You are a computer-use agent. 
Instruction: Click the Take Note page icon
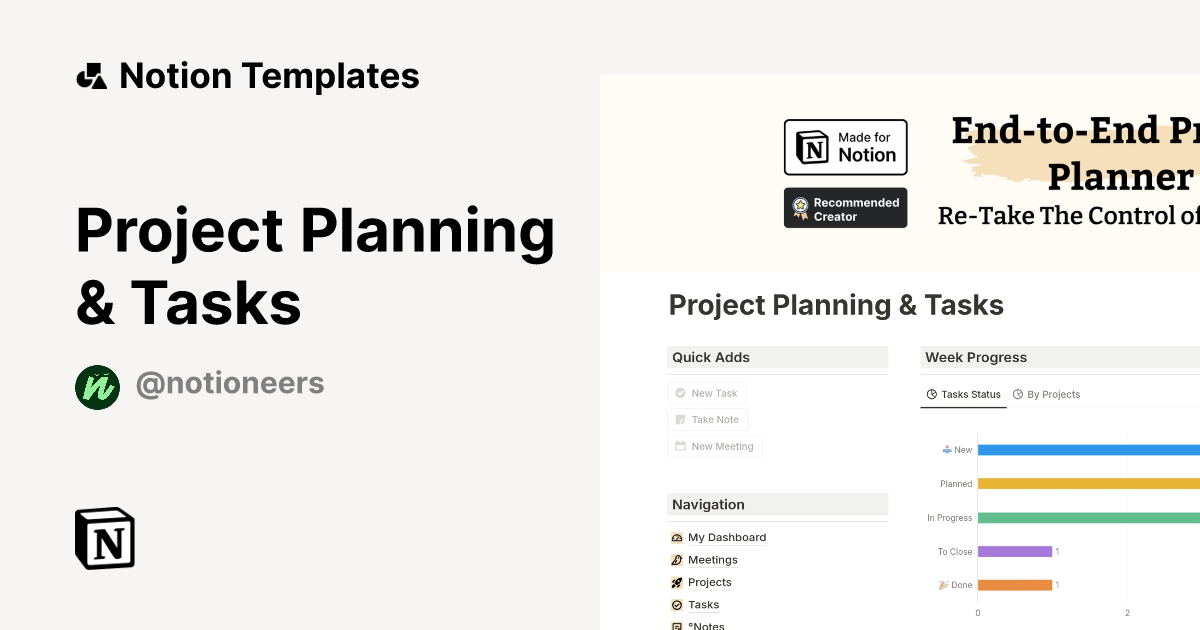(681, 419)
